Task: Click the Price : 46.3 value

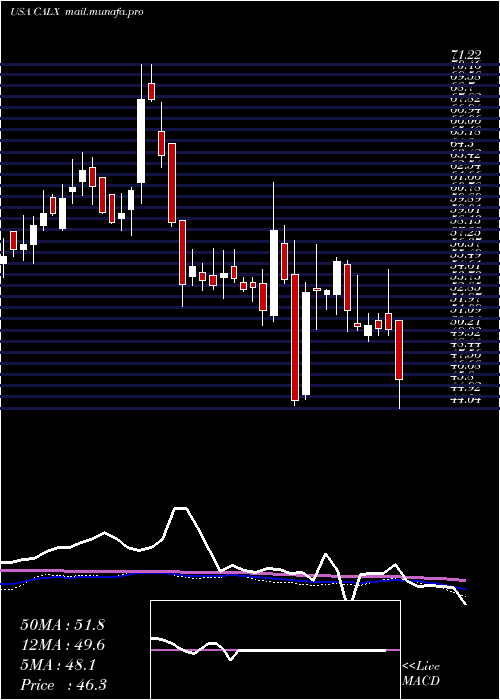Action: point(63,685)
